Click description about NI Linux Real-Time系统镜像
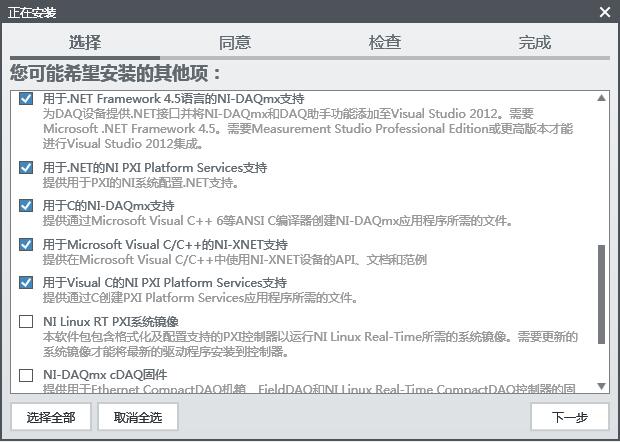Viewport: 620px width, 442px height. tap(310, 344)
